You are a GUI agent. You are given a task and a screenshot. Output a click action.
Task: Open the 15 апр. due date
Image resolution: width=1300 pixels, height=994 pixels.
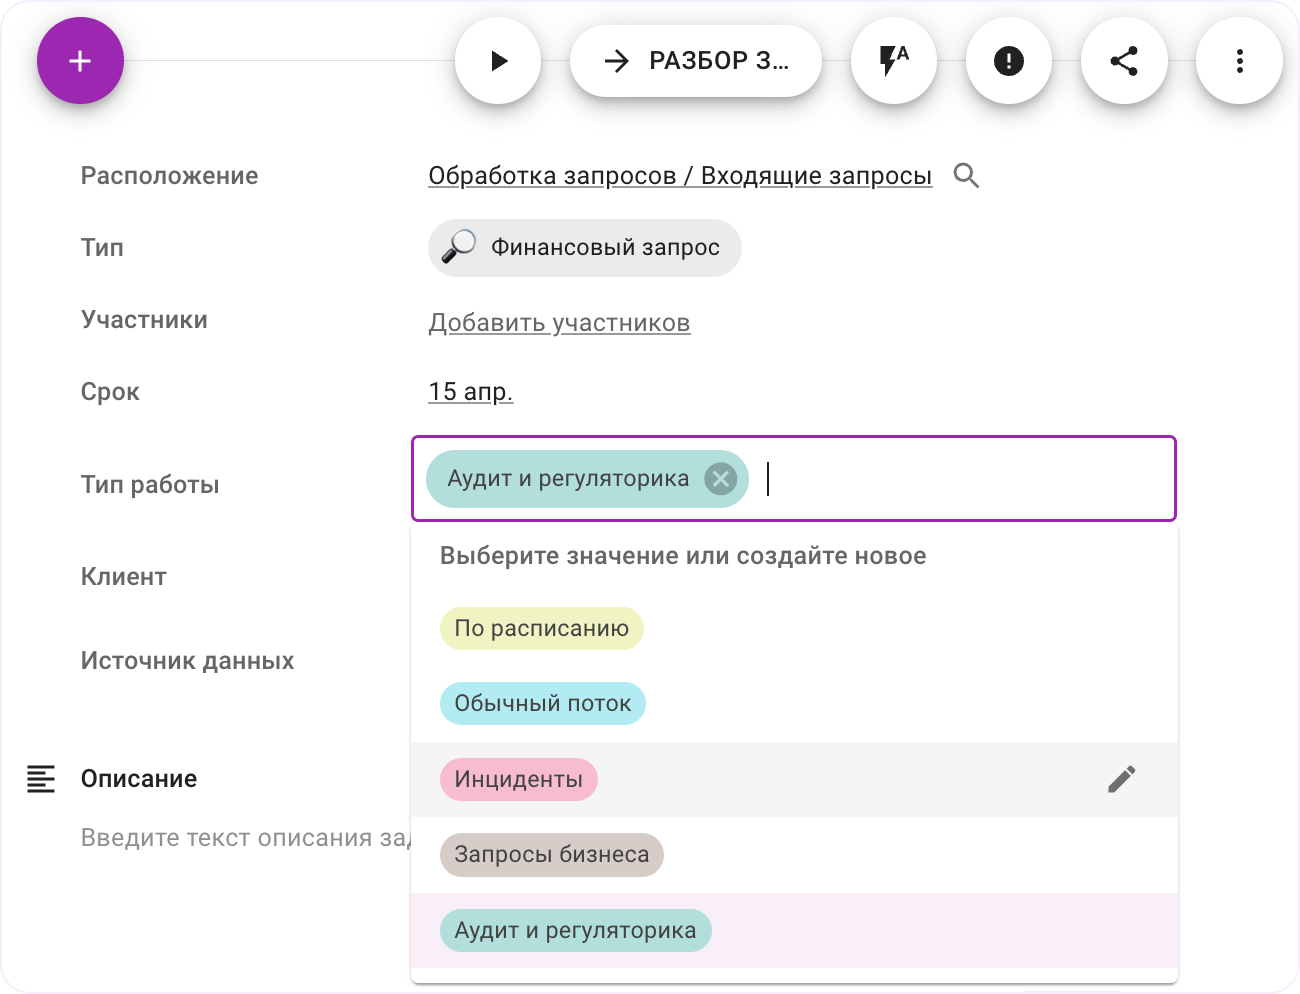click(470, 392)
